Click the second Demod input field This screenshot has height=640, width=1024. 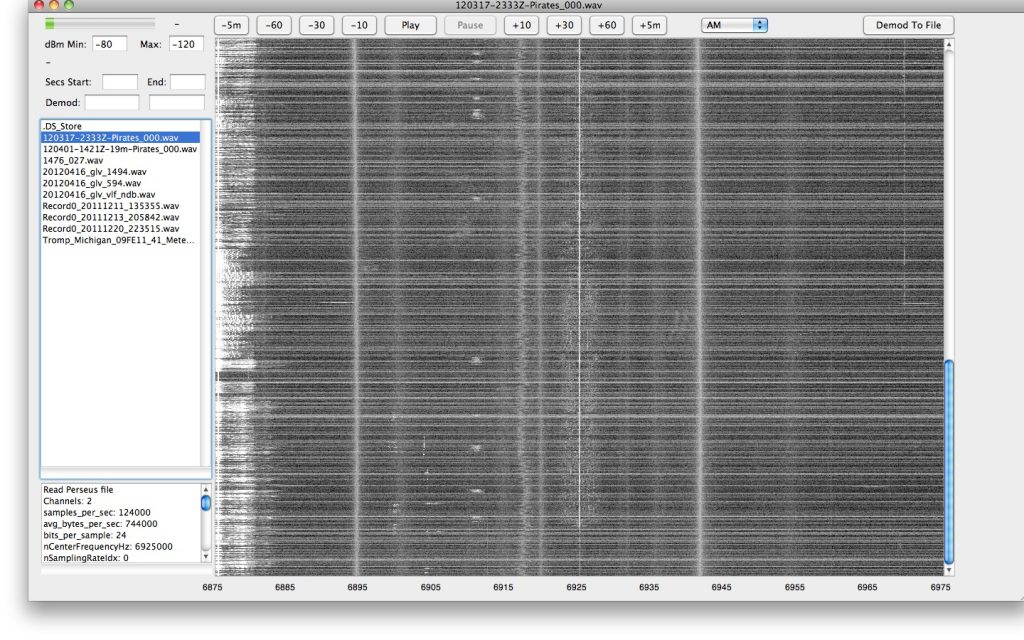click(177, 103)
